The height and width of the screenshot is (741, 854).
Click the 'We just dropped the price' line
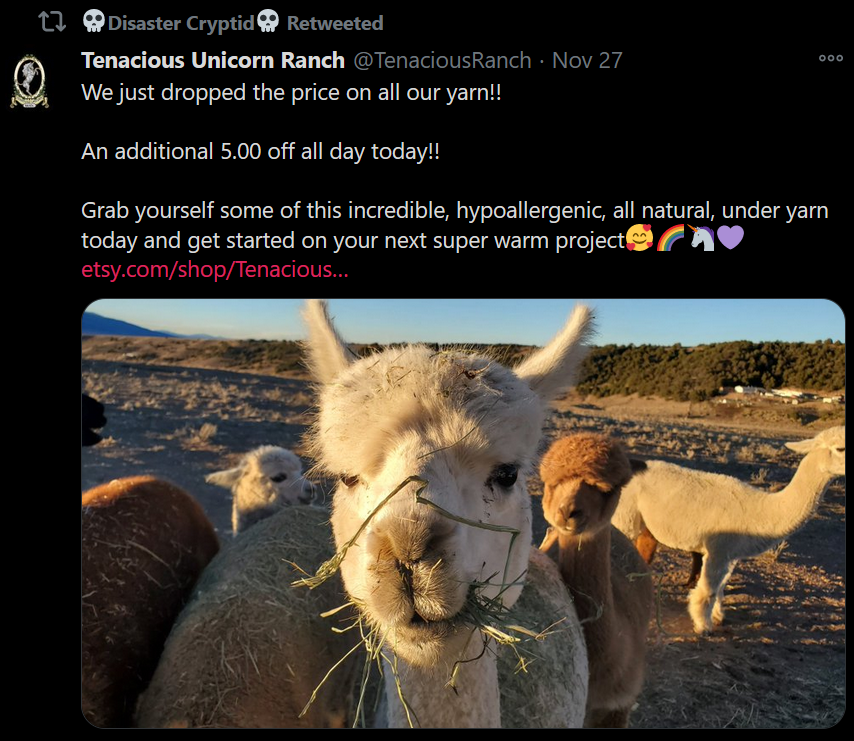coord(291,93)
